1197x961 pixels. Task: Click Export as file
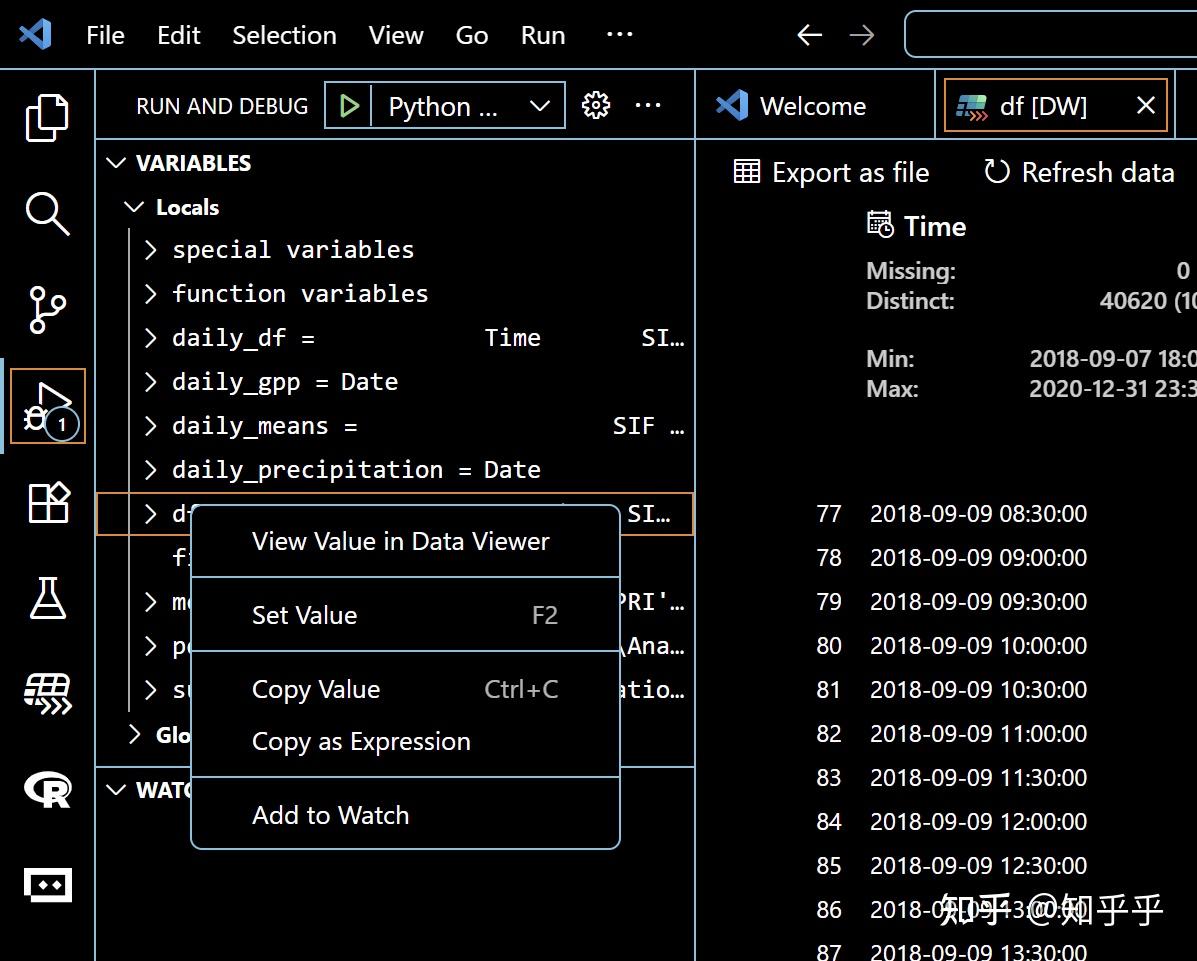tap(831, 172)
